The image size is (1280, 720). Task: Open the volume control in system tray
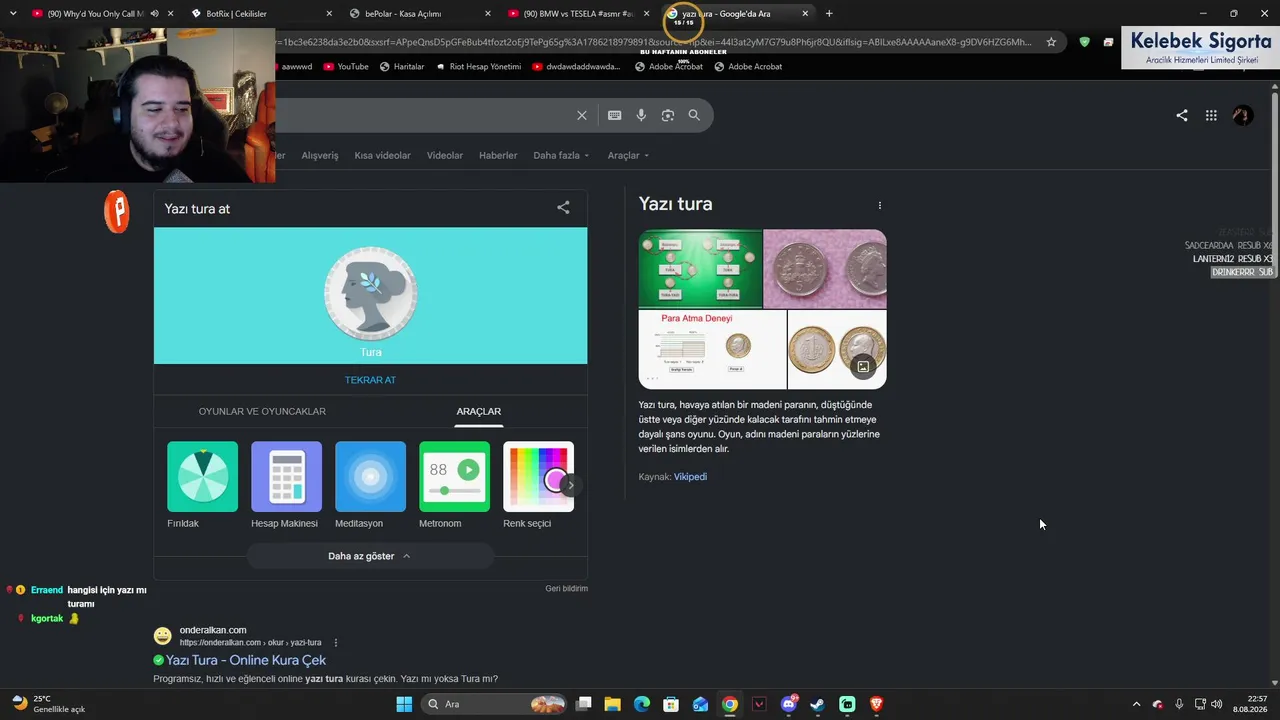[1216, 704]
